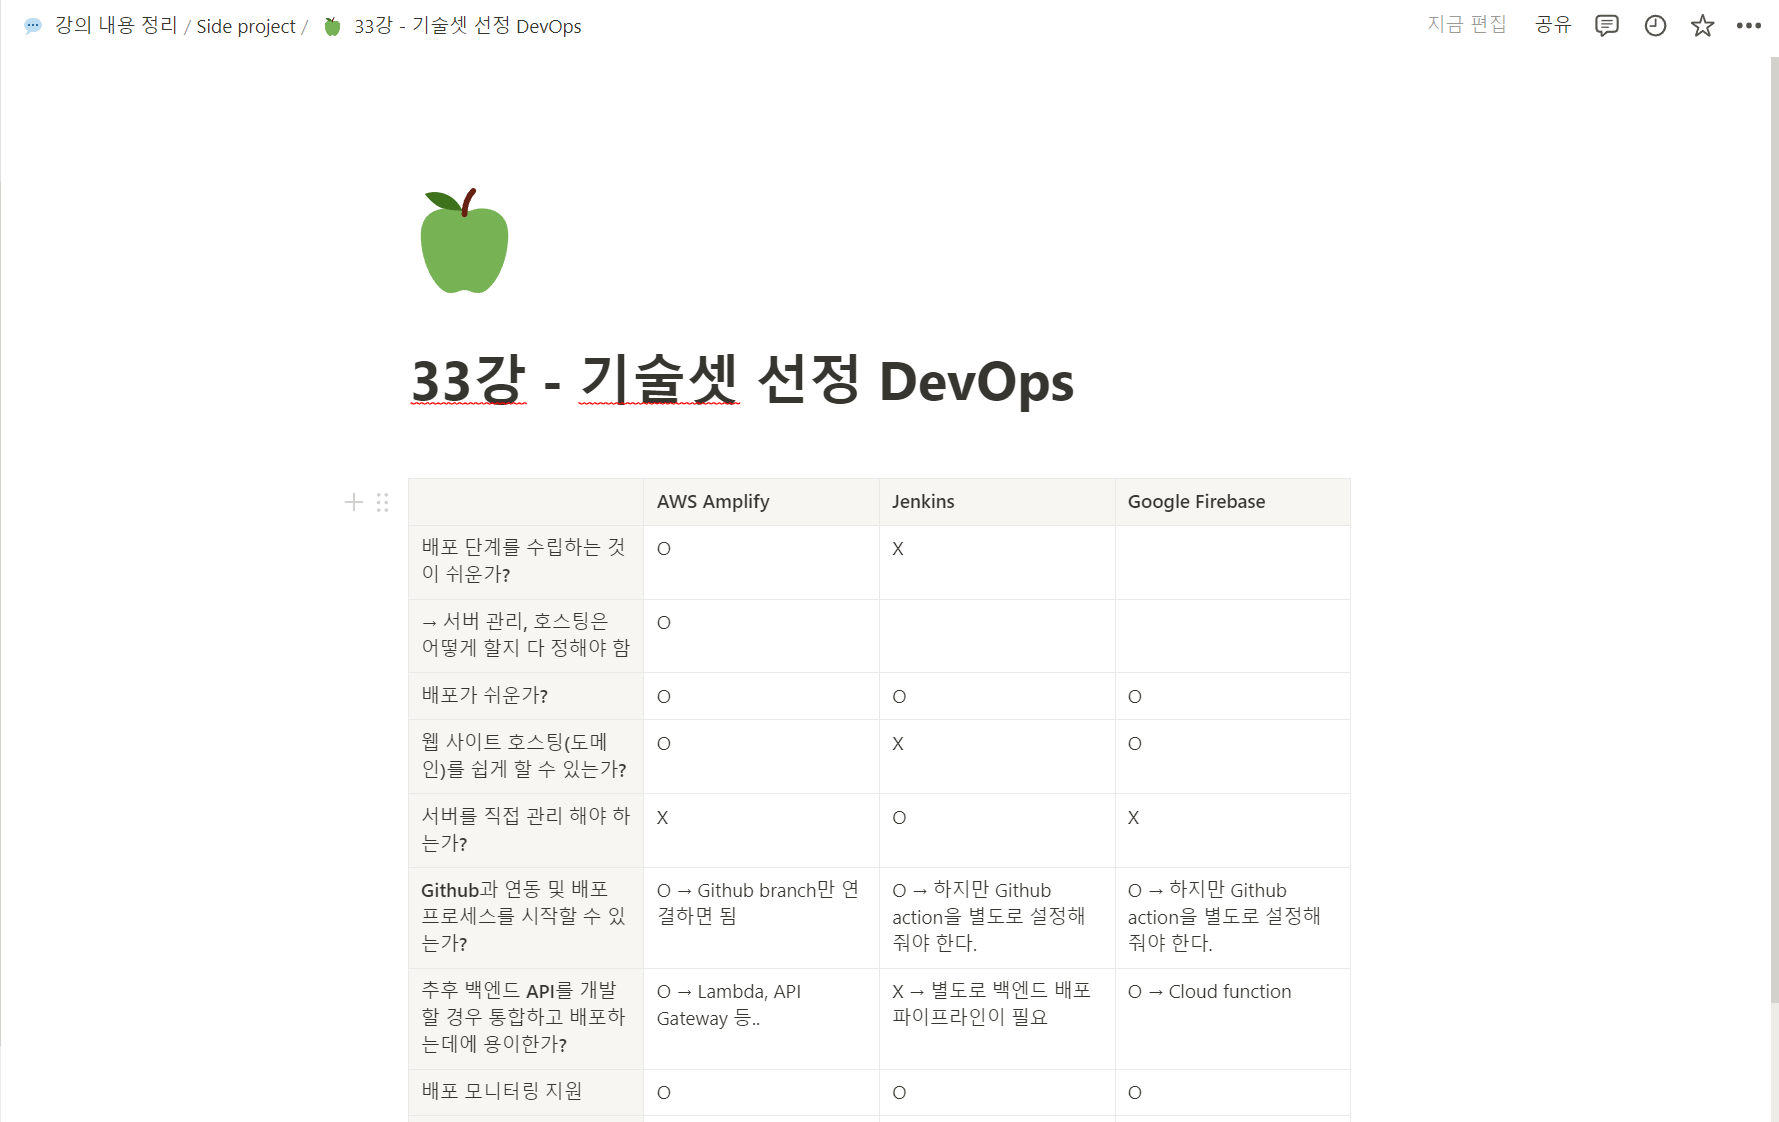Viewport: 1779px width, 1122px height.
Task: Click AWS Amplify O in 배포가 쉬운가 row
Action: pos(761,696)
